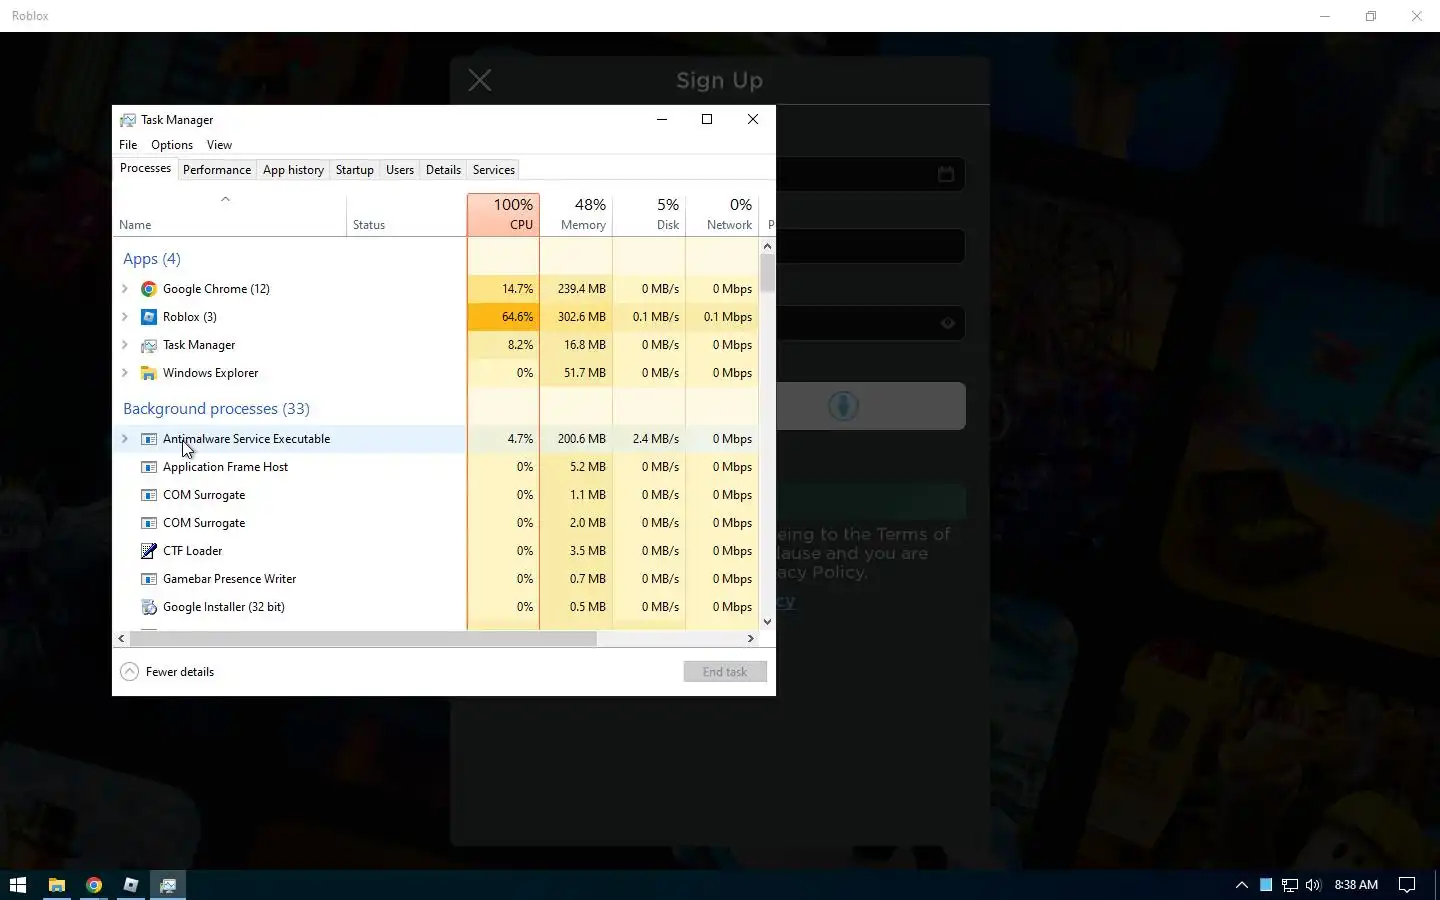Click the Apps (4) group heading
Screen dimensions: 1440x900
(x=152, y=259)
